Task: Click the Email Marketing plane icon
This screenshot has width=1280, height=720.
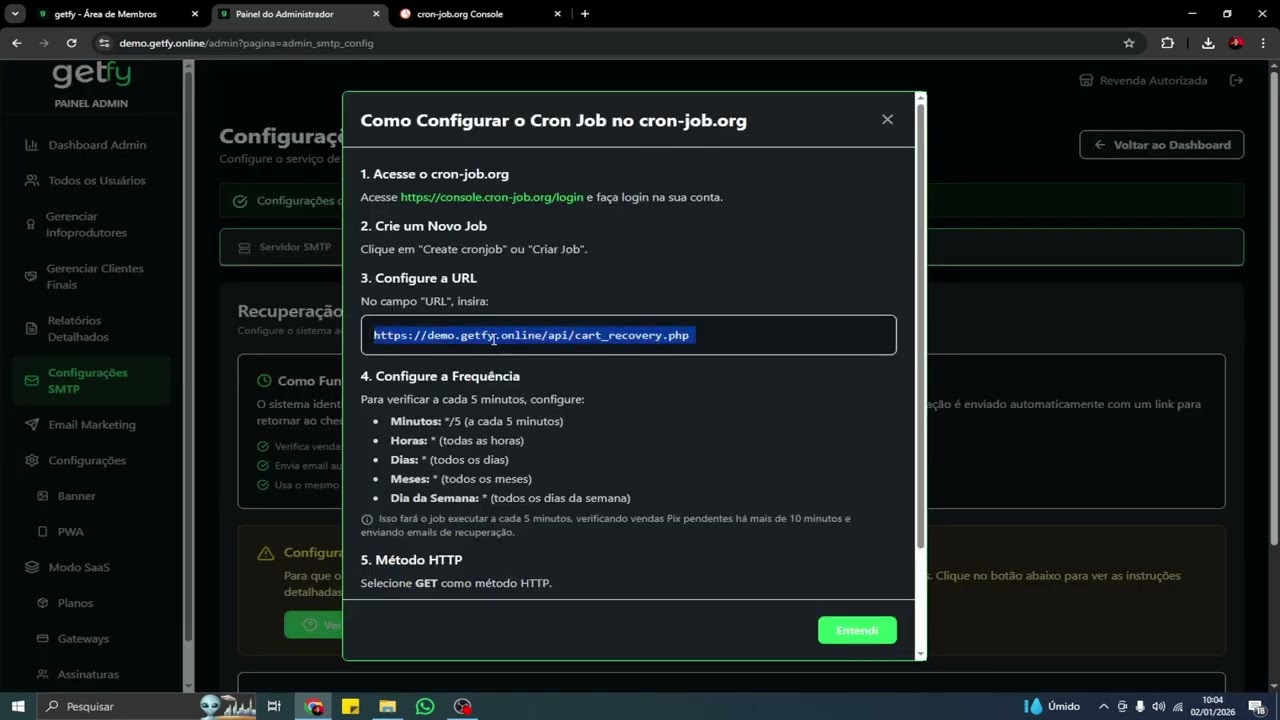Action: 31,425
